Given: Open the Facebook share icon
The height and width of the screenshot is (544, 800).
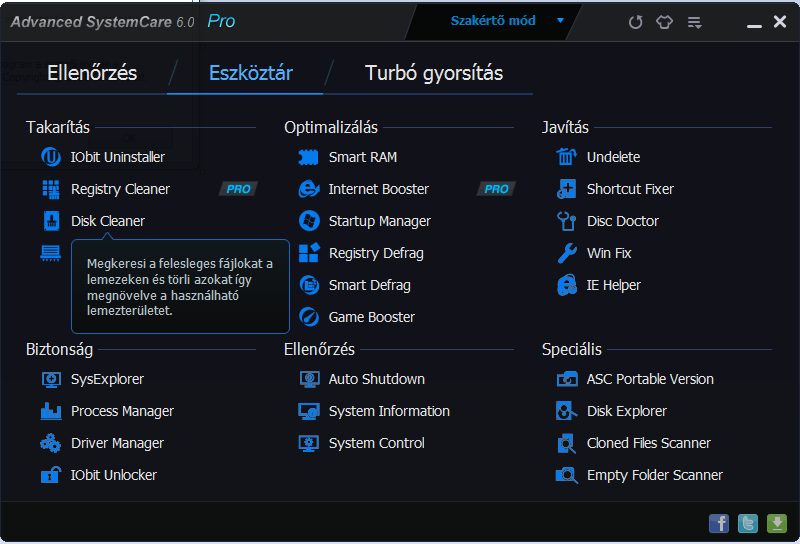Looking at the screenshot, I should [x=719, y=523].
